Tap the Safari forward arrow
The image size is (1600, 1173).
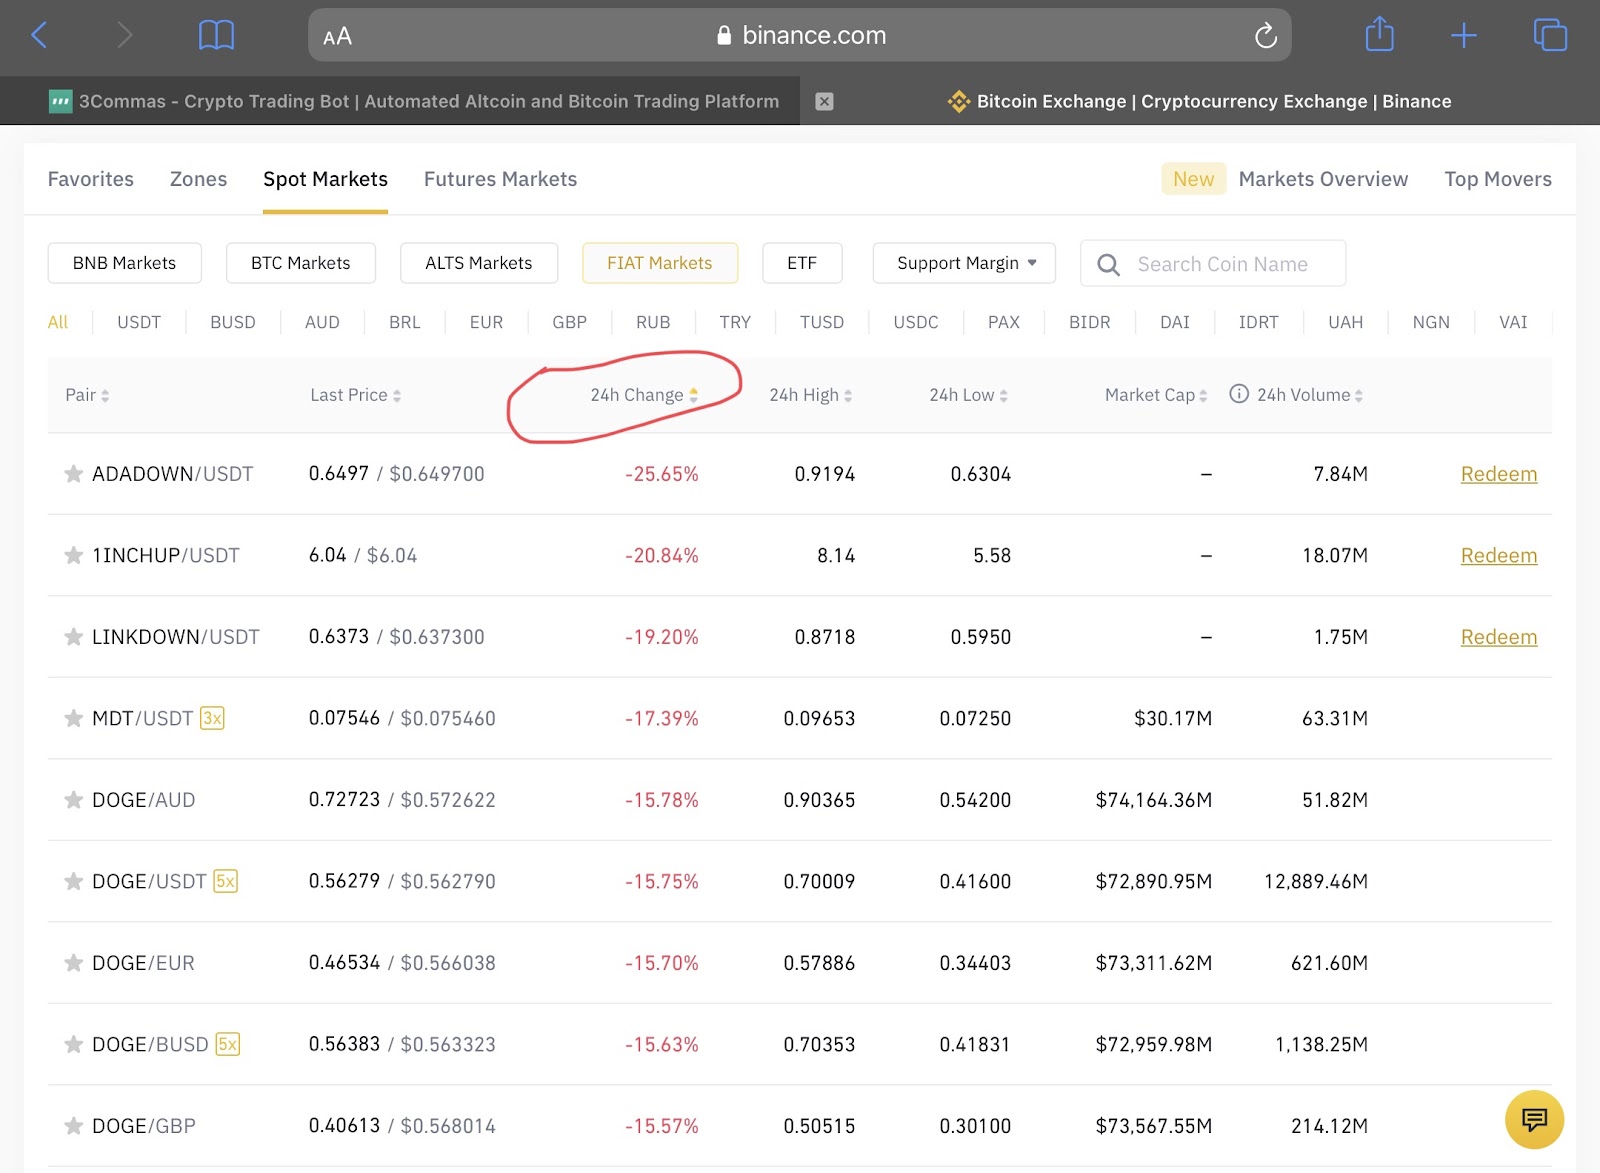tap(124, 36)
